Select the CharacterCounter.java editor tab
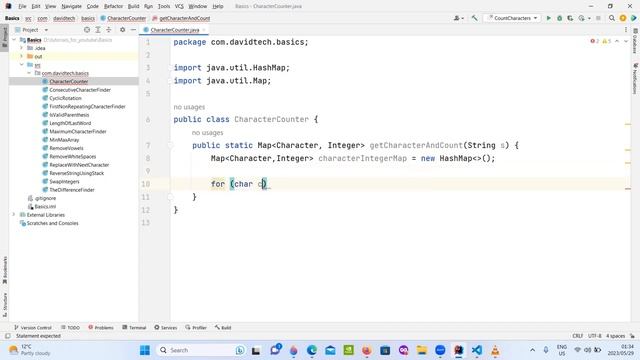 (x=174, y=30)
